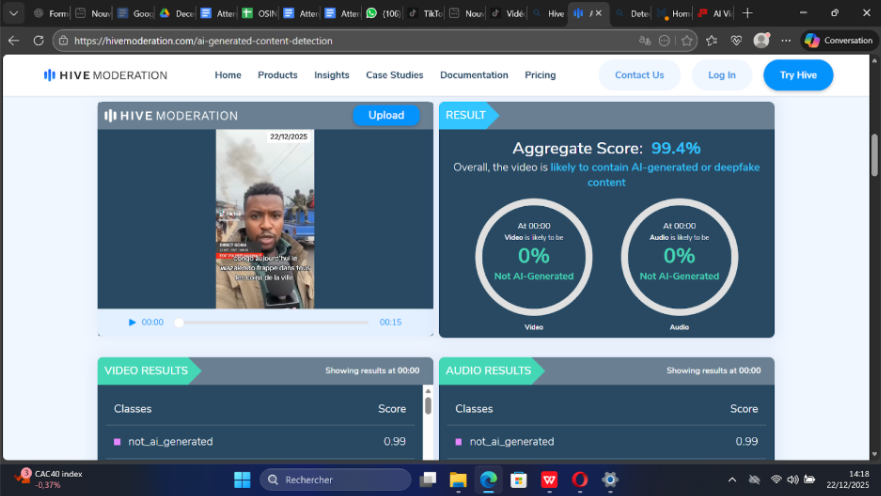This screenshot has height=496, width=881.
Task: Click the Try Hive button
Action: pos(797,75)
